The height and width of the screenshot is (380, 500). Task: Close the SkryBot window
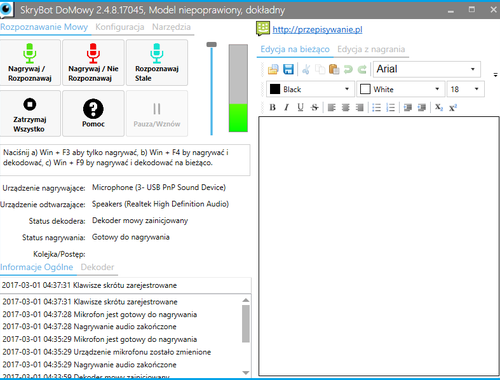(493, 10)
